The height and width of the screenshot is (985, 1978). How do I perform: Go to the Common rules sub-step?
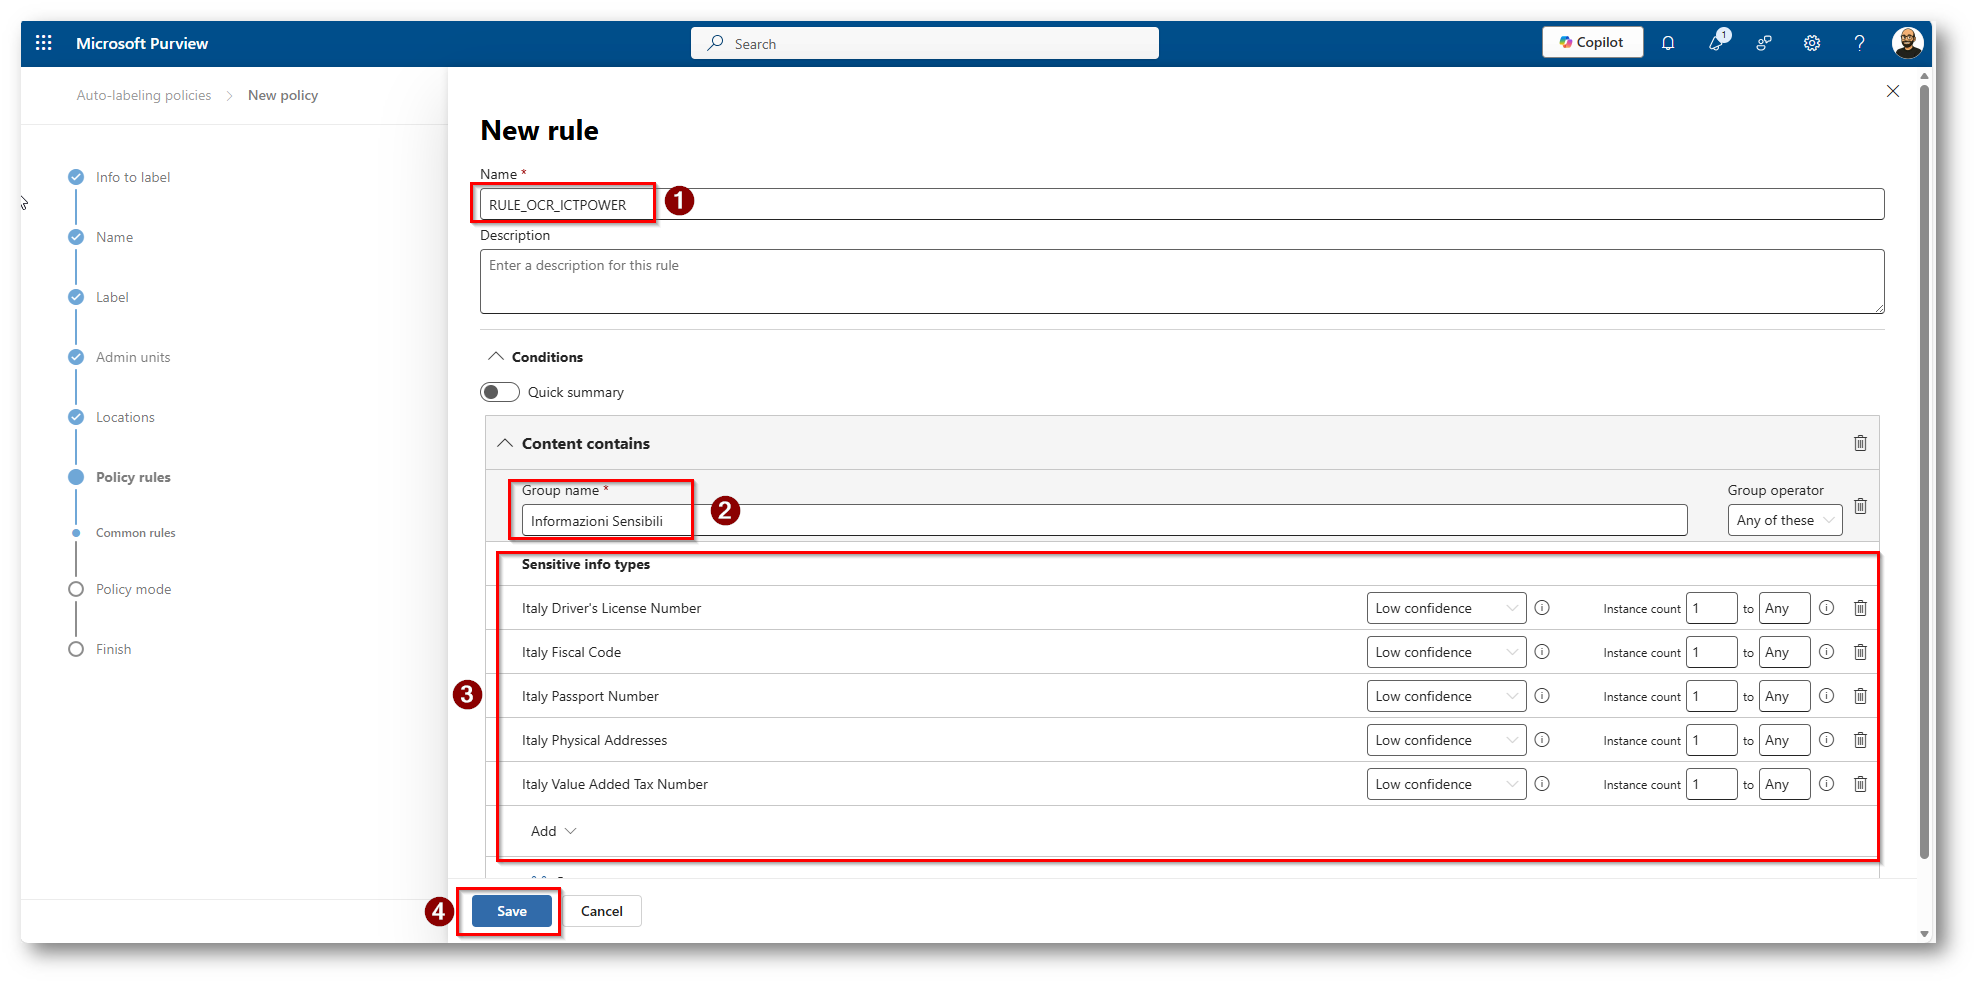coord(135,533)
